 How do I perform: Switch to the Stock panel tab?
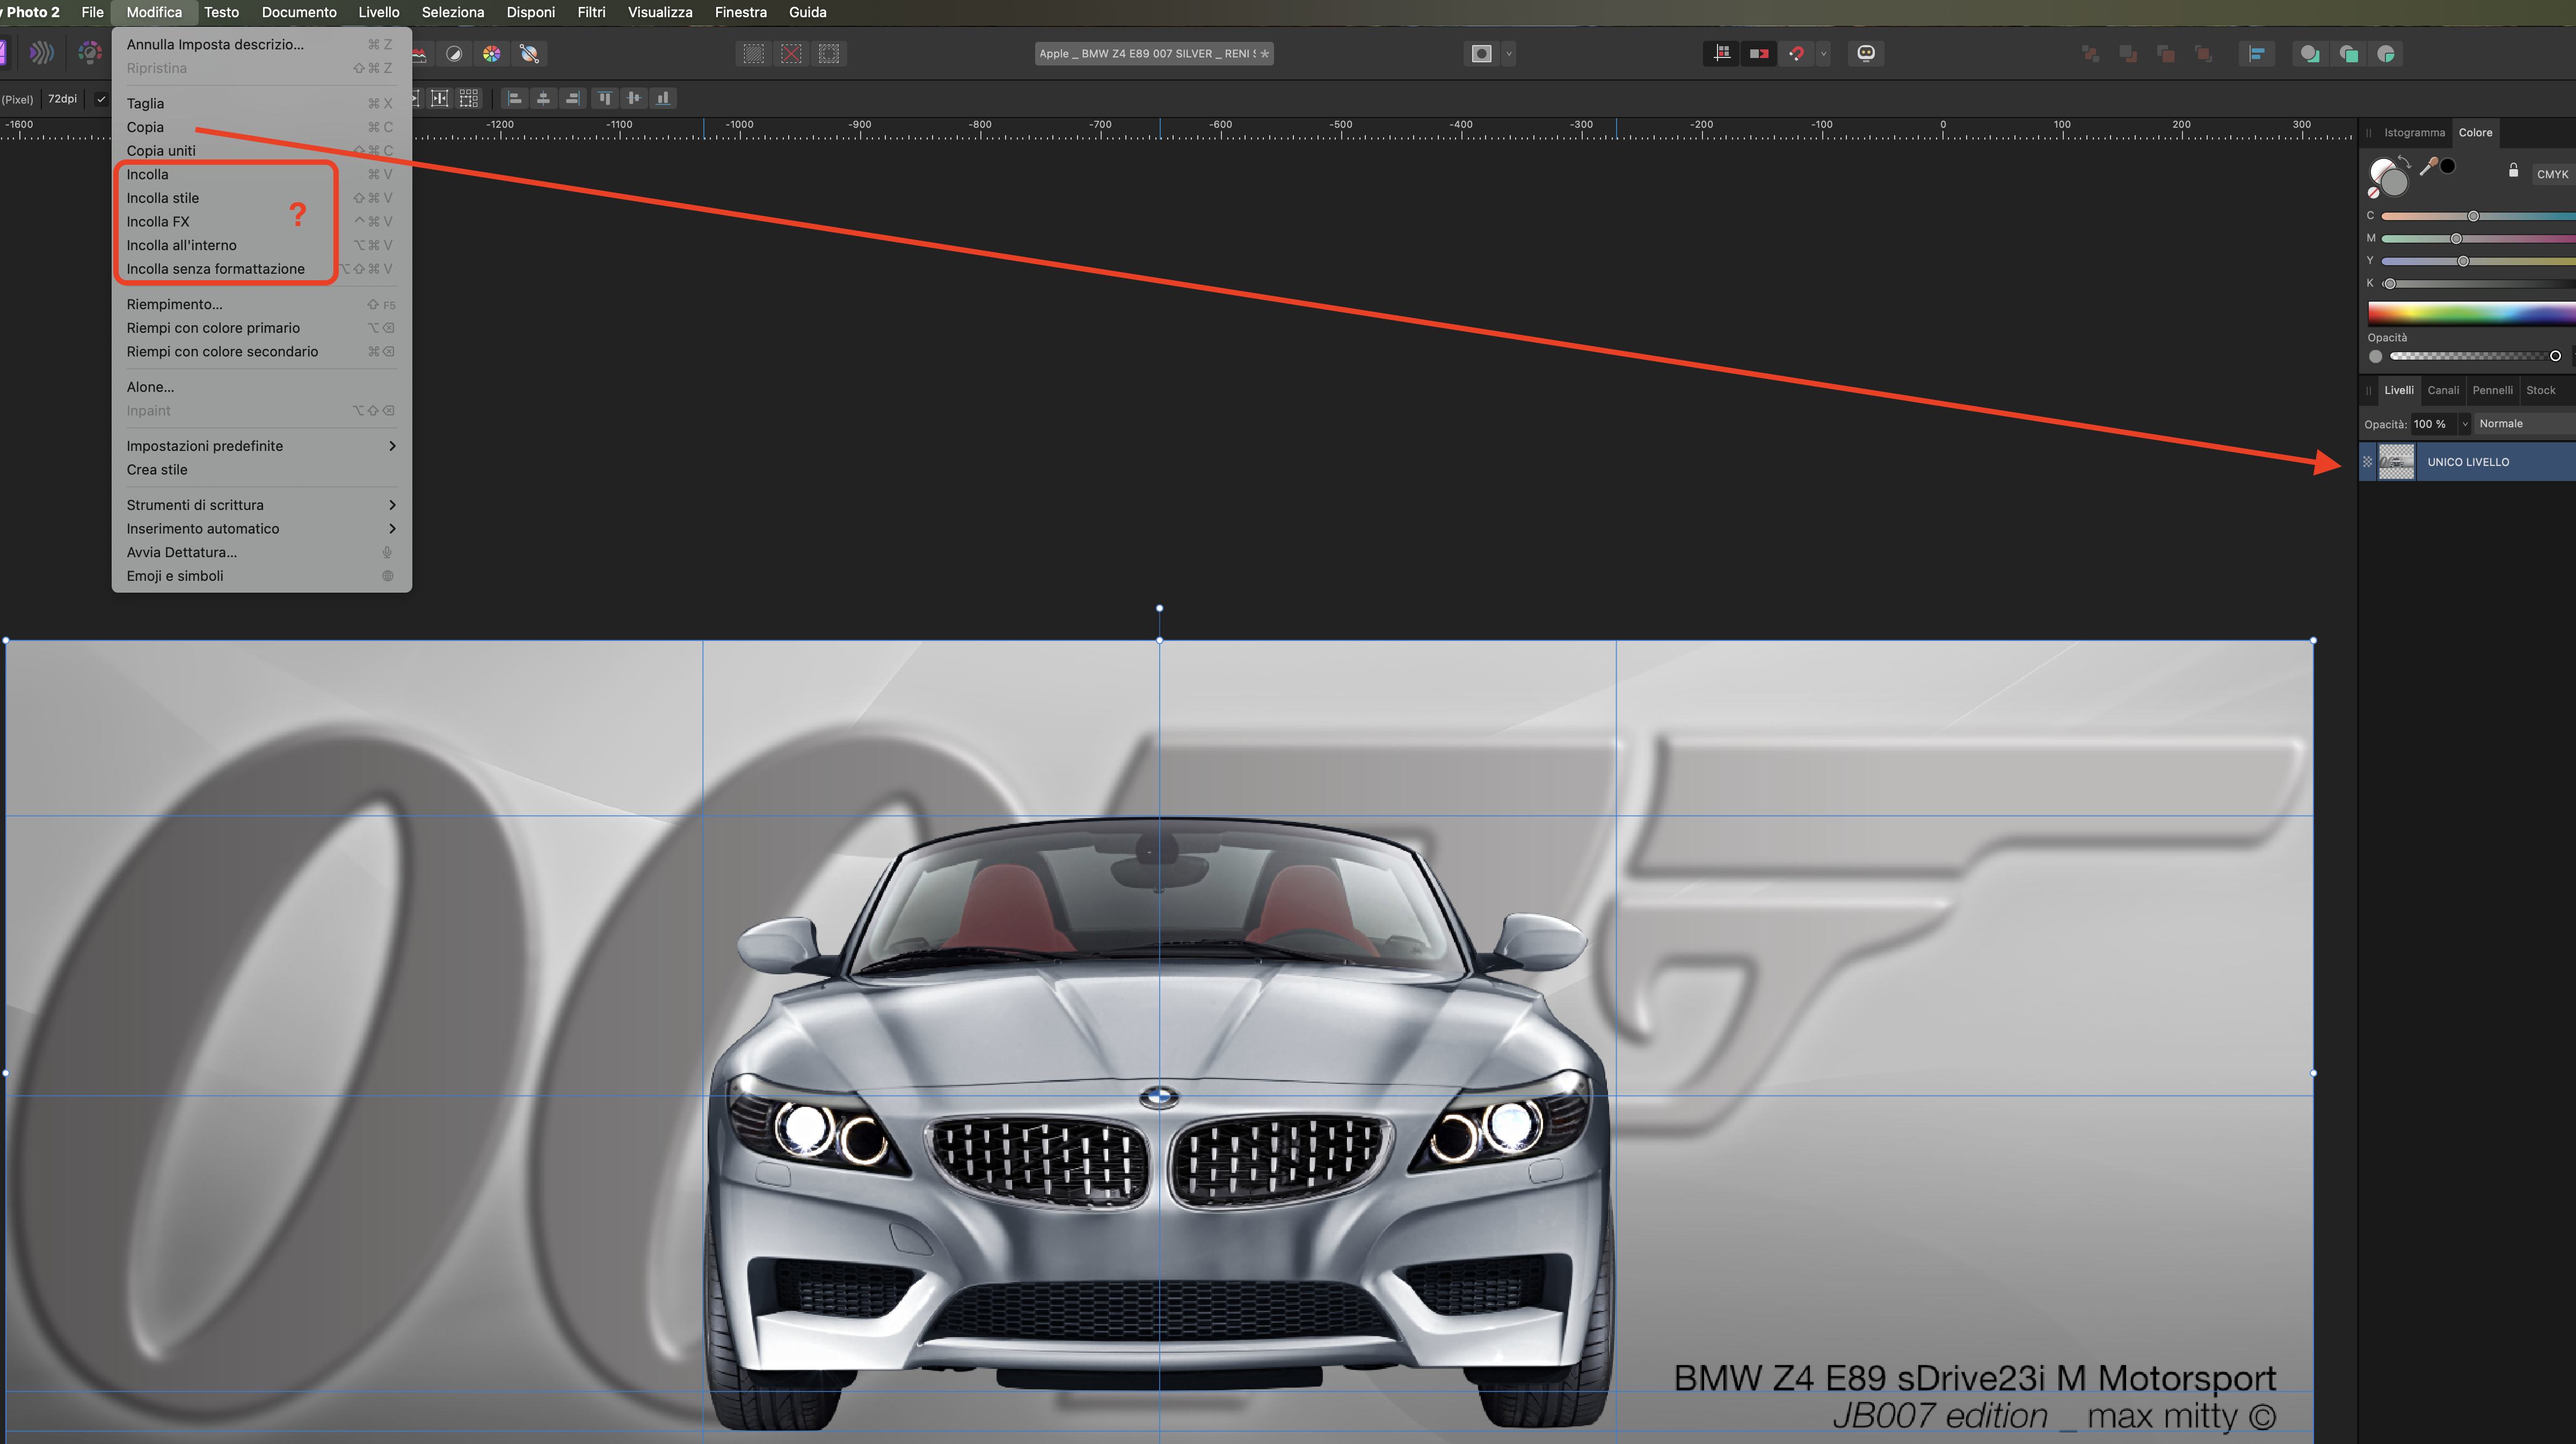point(2540,390)
